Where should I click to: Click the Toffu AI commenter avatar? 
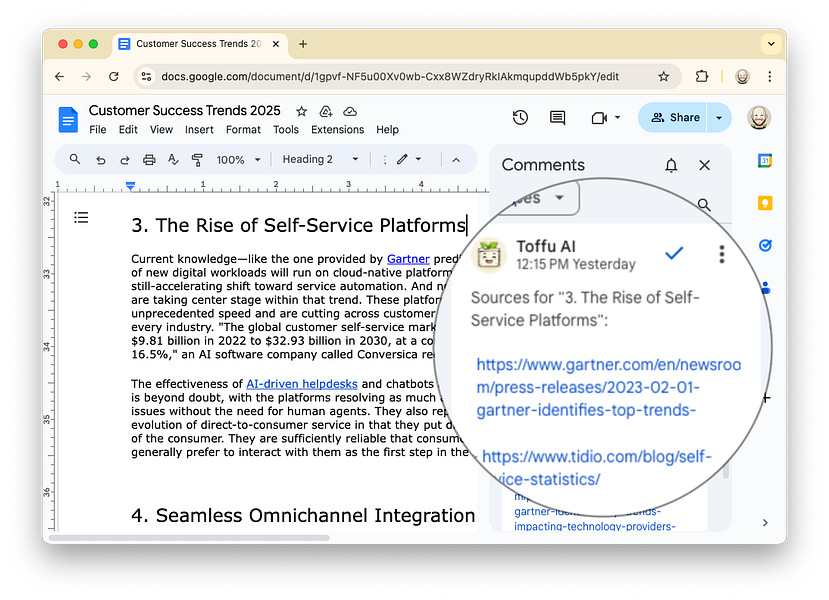[489, 255]
